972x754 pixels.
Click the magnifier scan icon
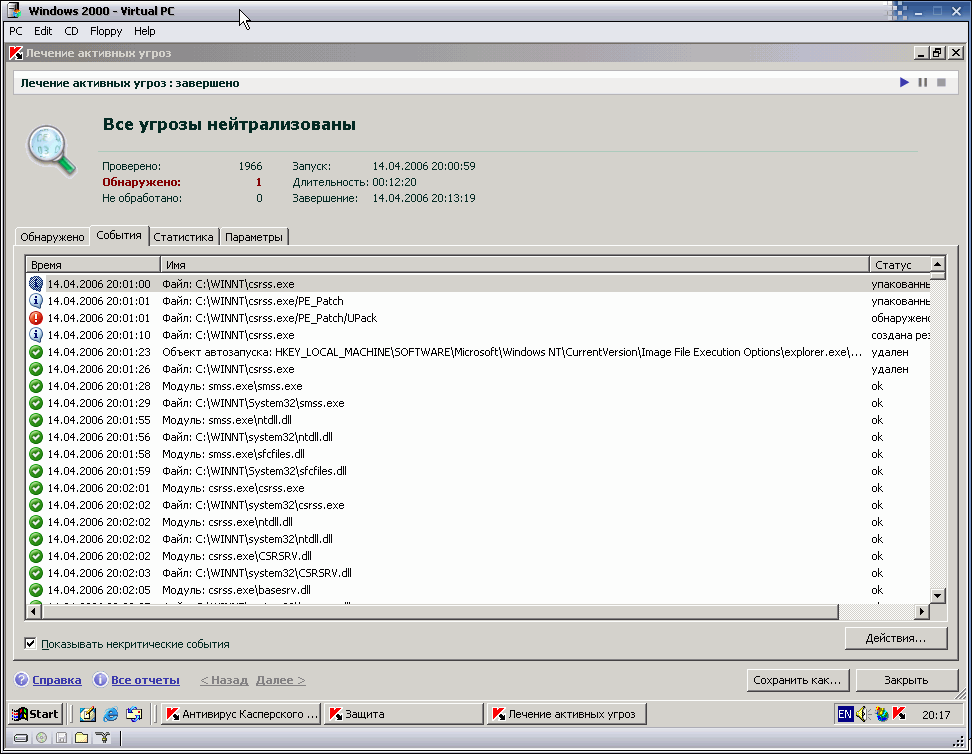(x=51, y=150)
